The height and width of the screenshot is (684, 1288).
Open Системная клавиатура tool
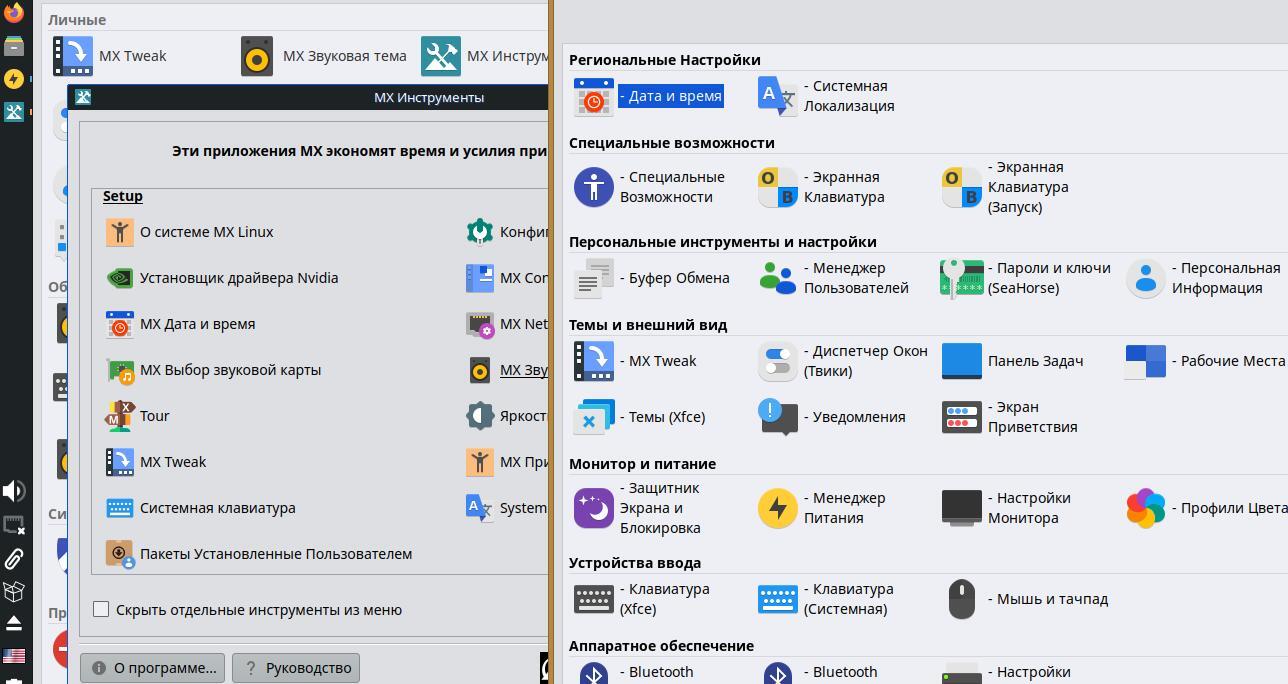coord(200,508)
